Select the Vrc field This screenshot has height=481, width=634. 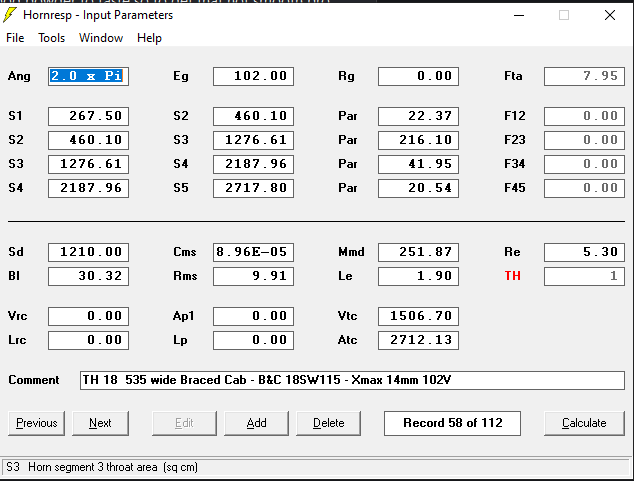click(x=89, y=316)
